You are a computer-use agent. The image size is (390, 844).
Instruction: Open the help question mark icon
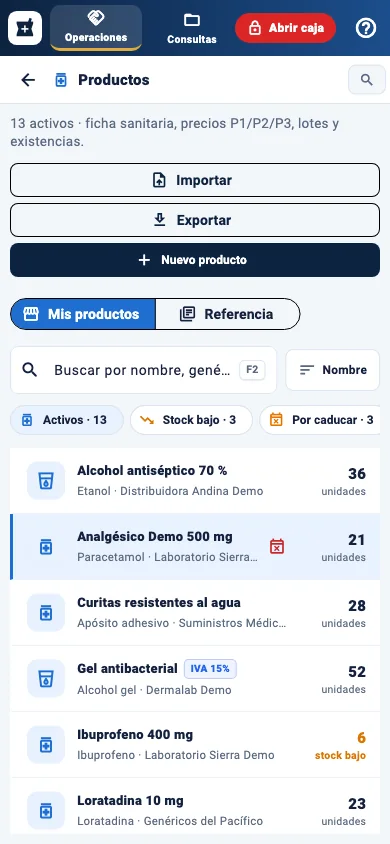pyautogui.click(x=366, y=28)
